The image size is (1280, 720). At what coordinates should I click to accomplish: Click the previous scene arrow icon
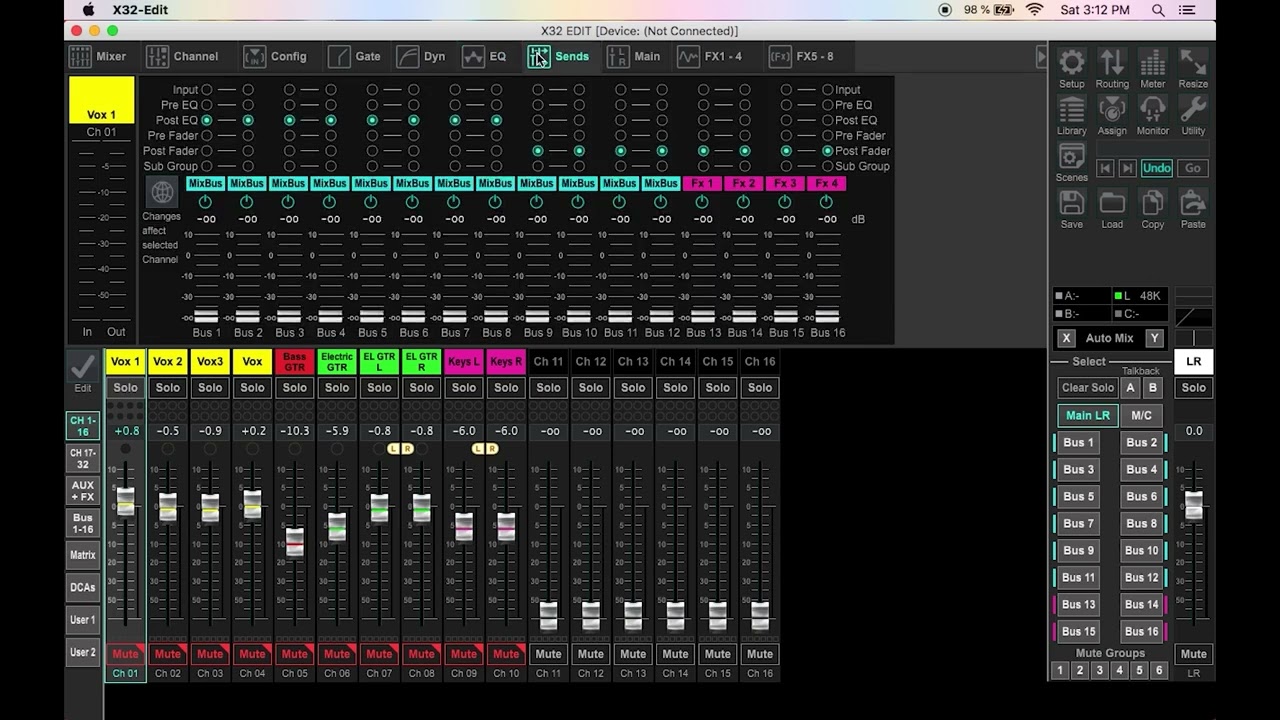coord(1105,168)
